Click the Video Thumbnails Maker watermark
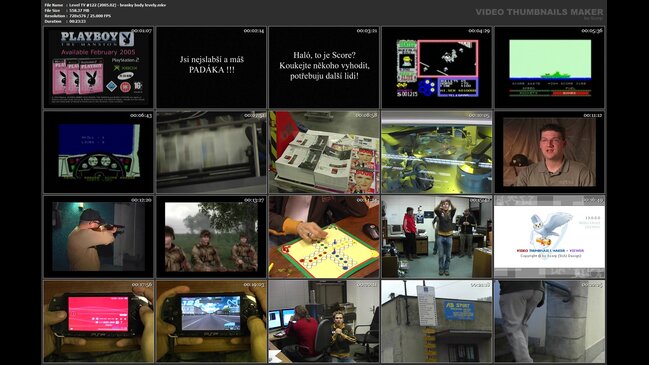Image resolution: width=649 pixels, height=365 pixels. pos(539,13)
